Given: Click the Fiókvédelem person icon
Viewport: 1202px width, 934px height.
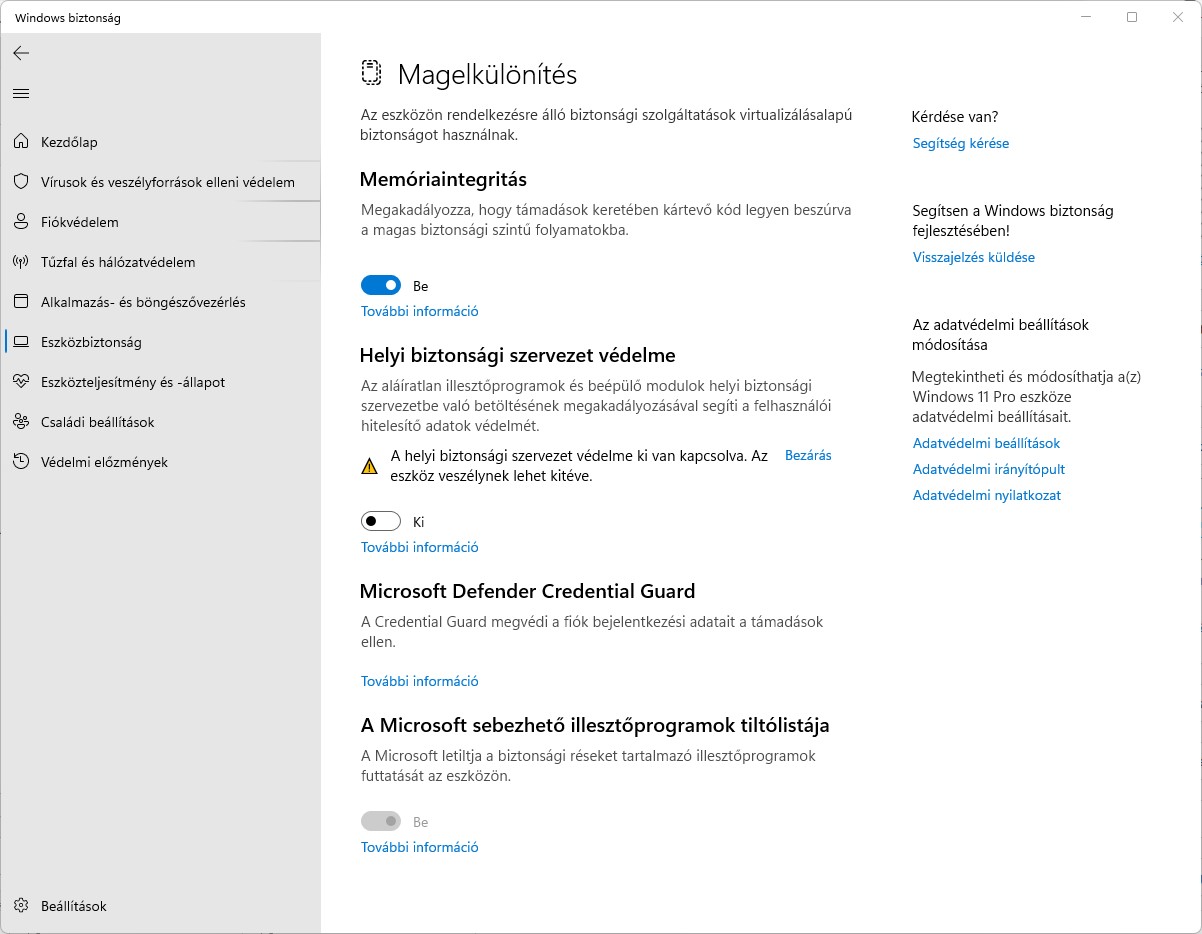Looking at the screenshot, I should point(21,222).
